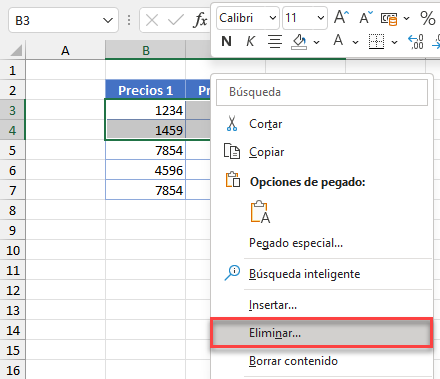The width and height of the screenshot is (440, 379).
Task: Expand the font color options arrow
Action: click(355, 42)
